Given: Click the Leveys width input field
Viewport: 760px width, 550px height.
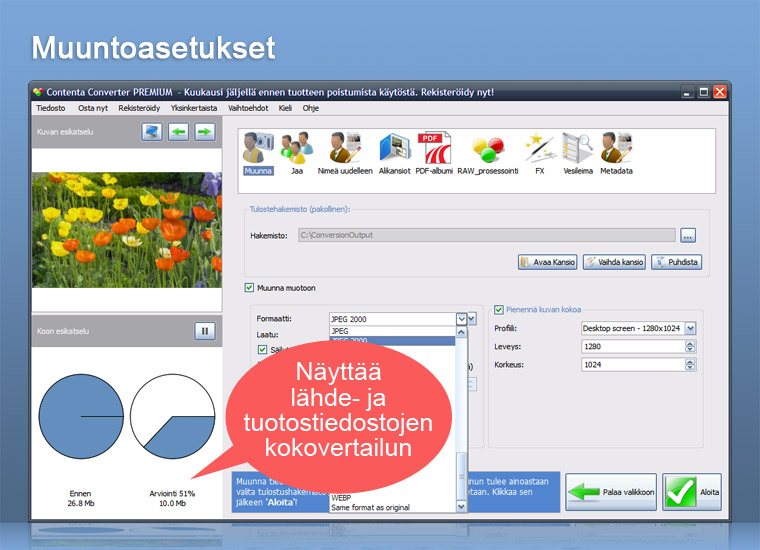Looking at the screenshot, I should point(633,346).
